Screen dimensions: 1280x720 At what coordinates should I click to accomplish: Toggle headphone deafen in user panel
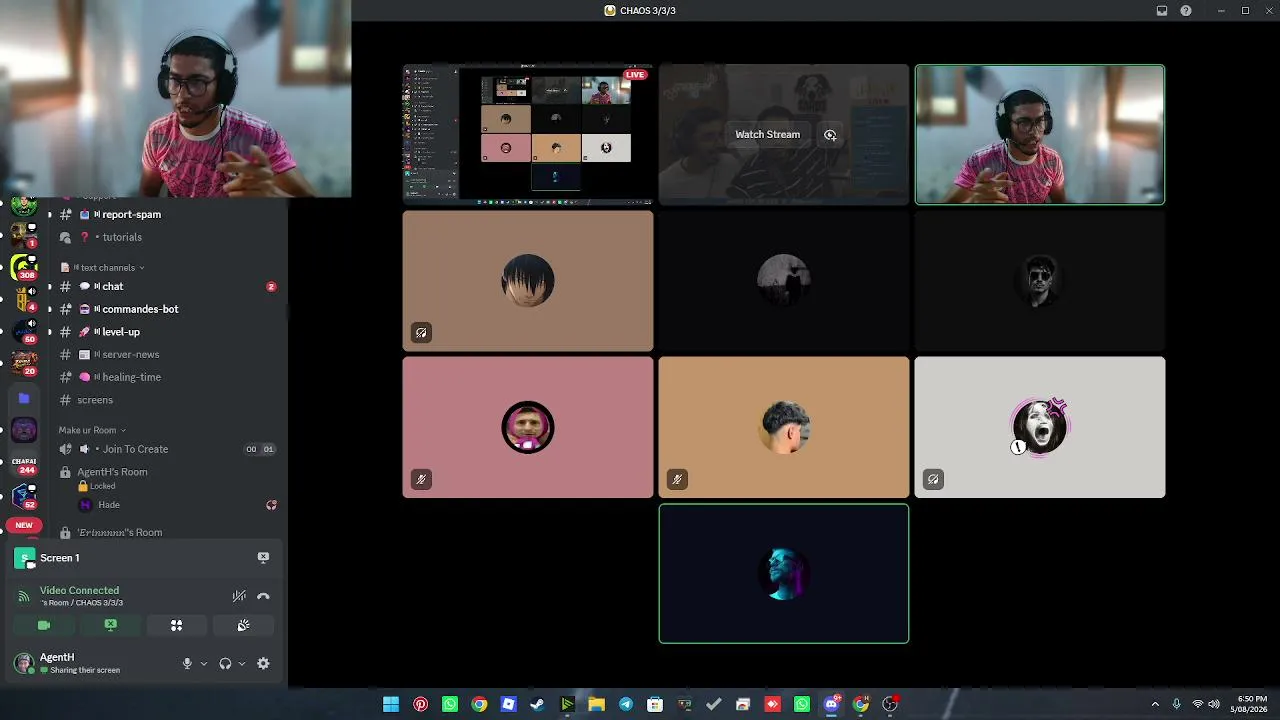[x=225, y=663]
